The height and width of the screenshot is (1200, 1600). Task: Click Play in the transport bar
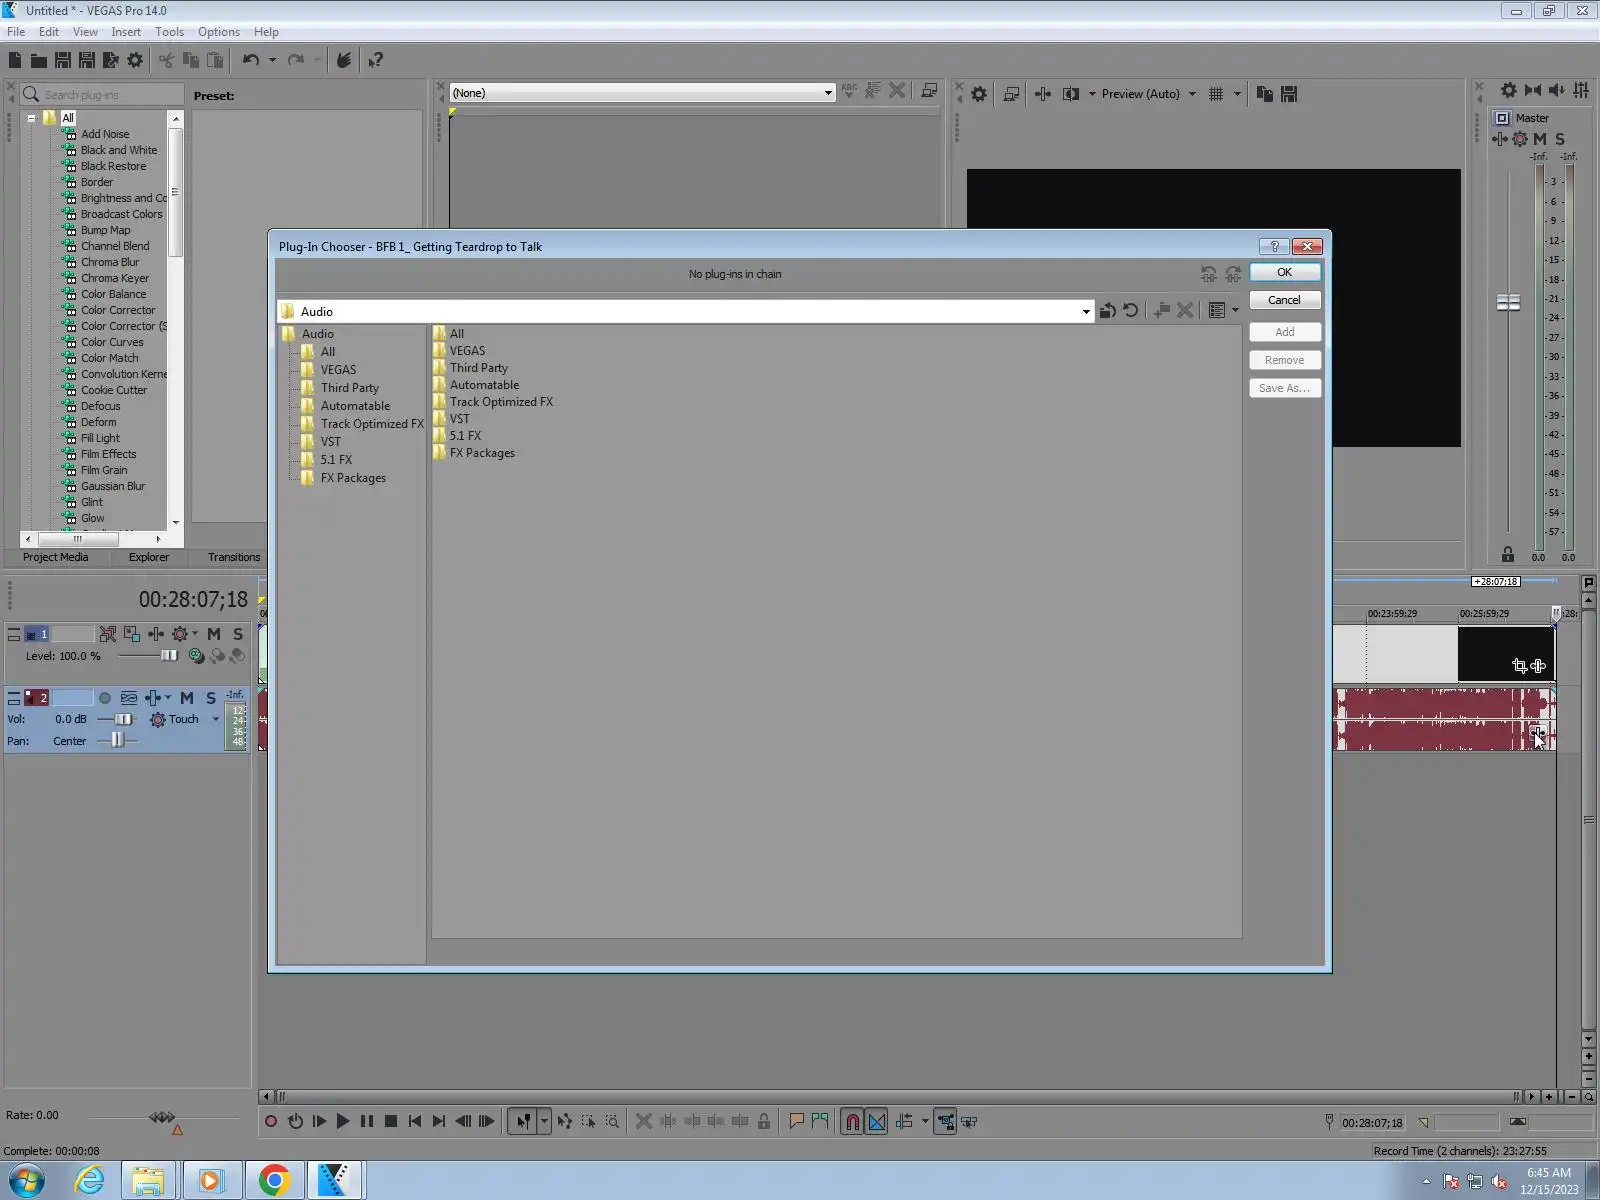pyautogui.click(x=343, y=1122)
